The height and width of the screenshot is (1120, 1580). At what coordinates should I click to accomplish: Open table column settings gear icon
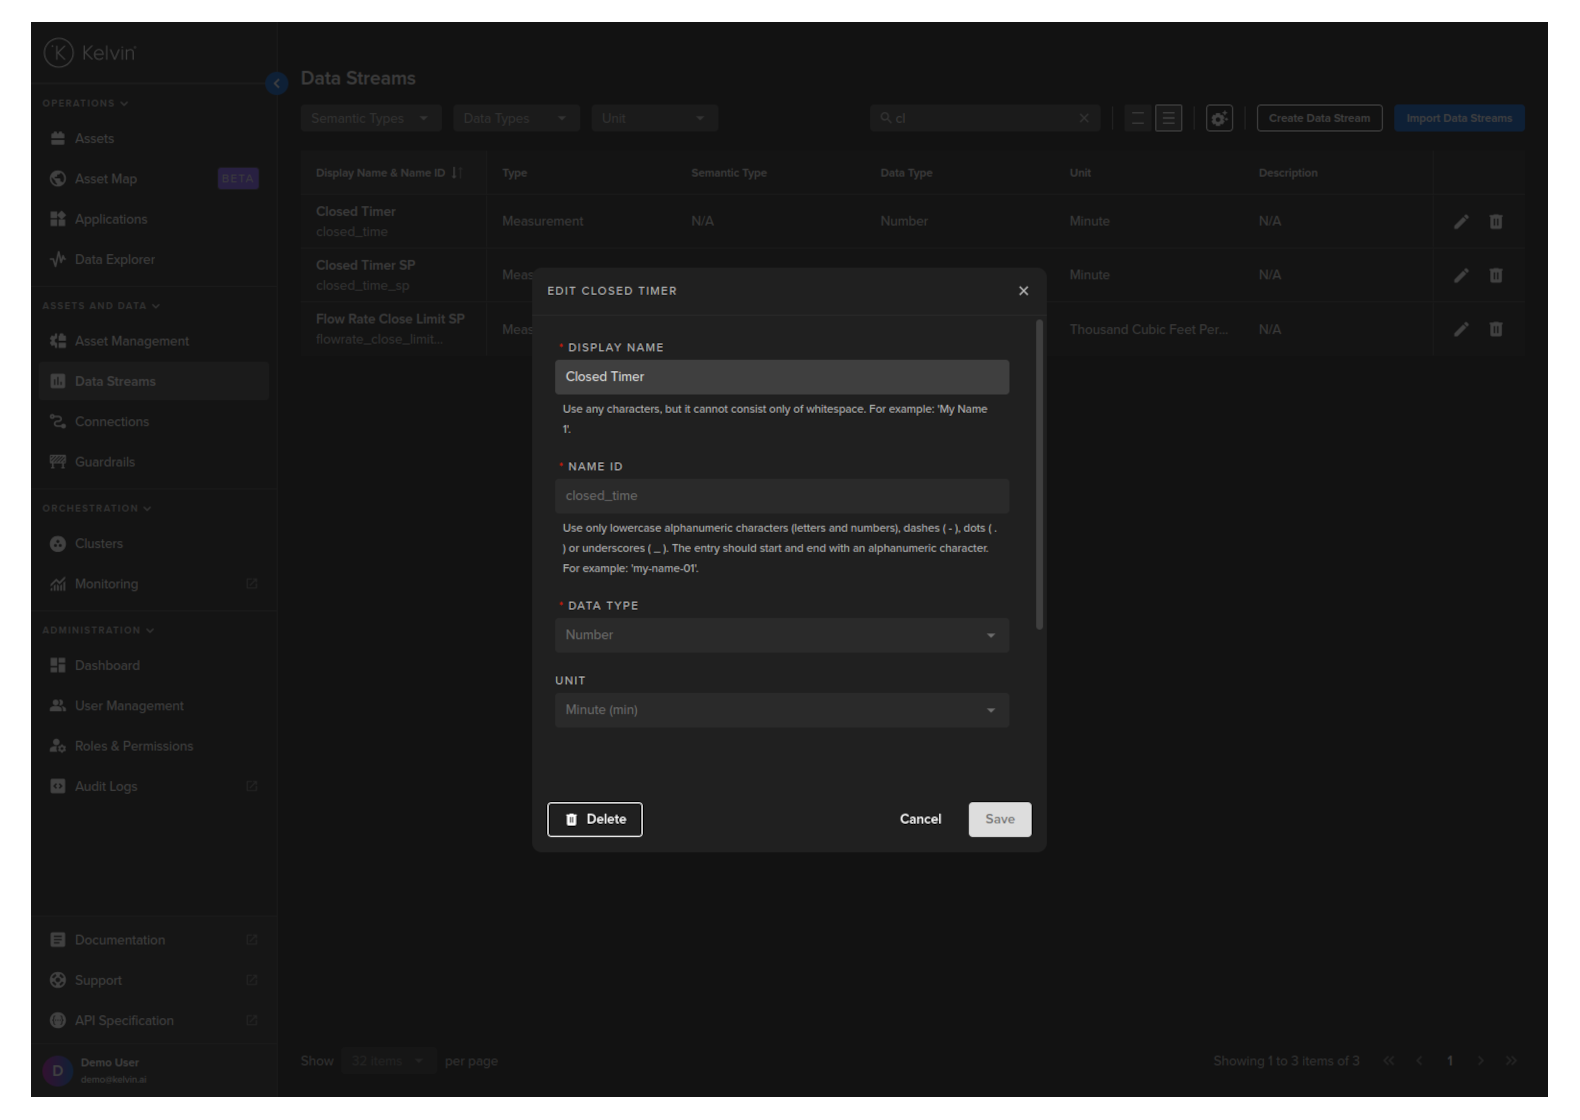click(1219, 118)
